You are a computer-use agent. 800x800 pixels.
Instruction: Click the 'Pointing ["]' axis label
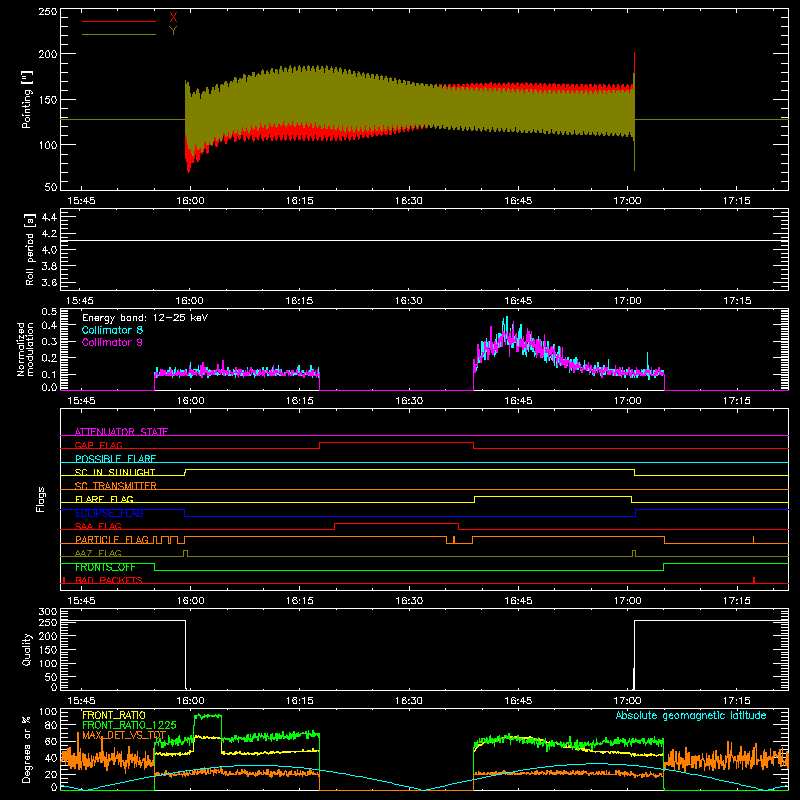pos(27,99)
